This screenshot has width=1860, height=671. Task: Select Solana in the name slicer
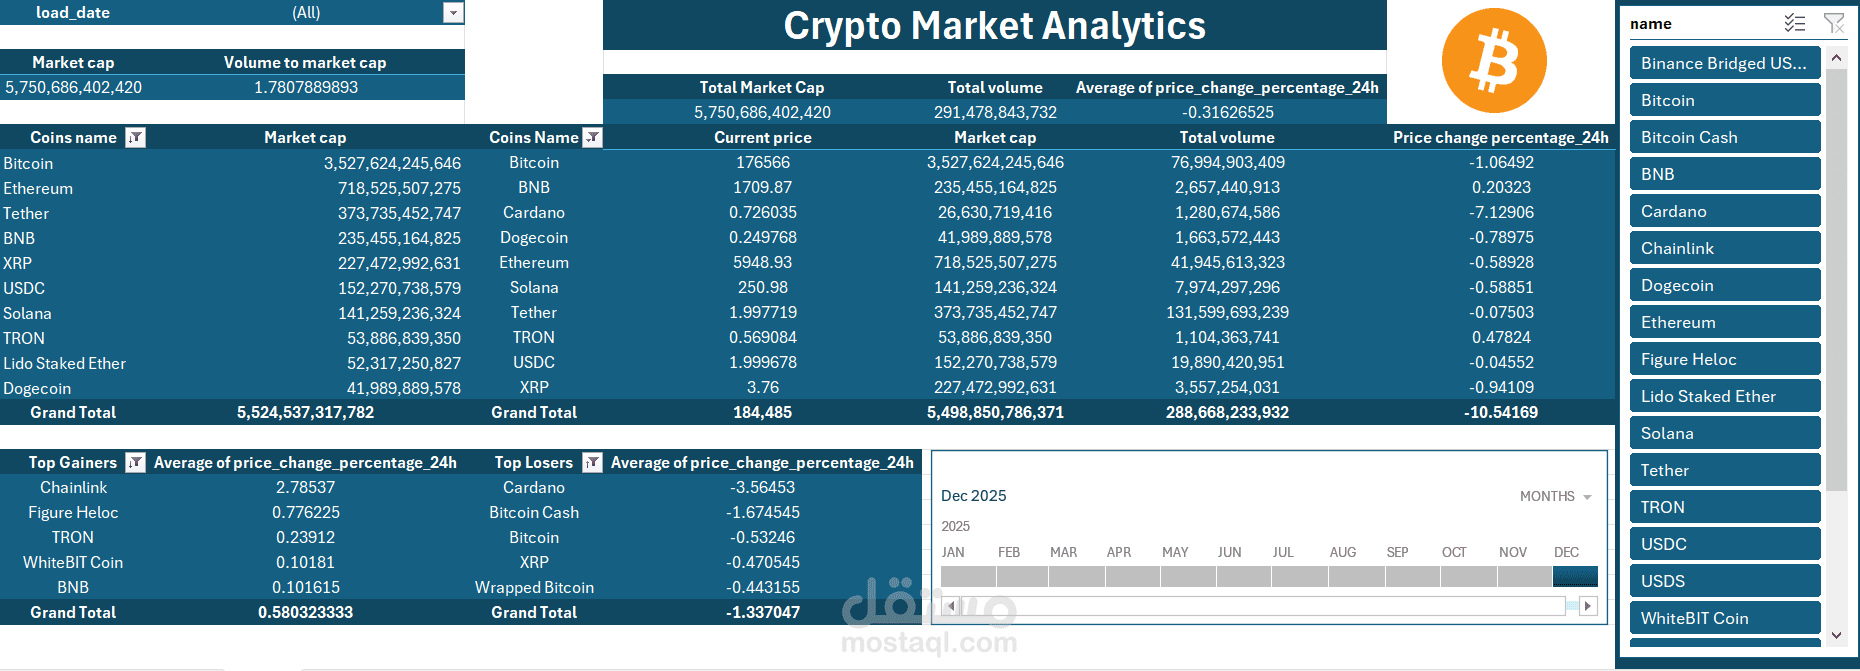[1725, 432]
